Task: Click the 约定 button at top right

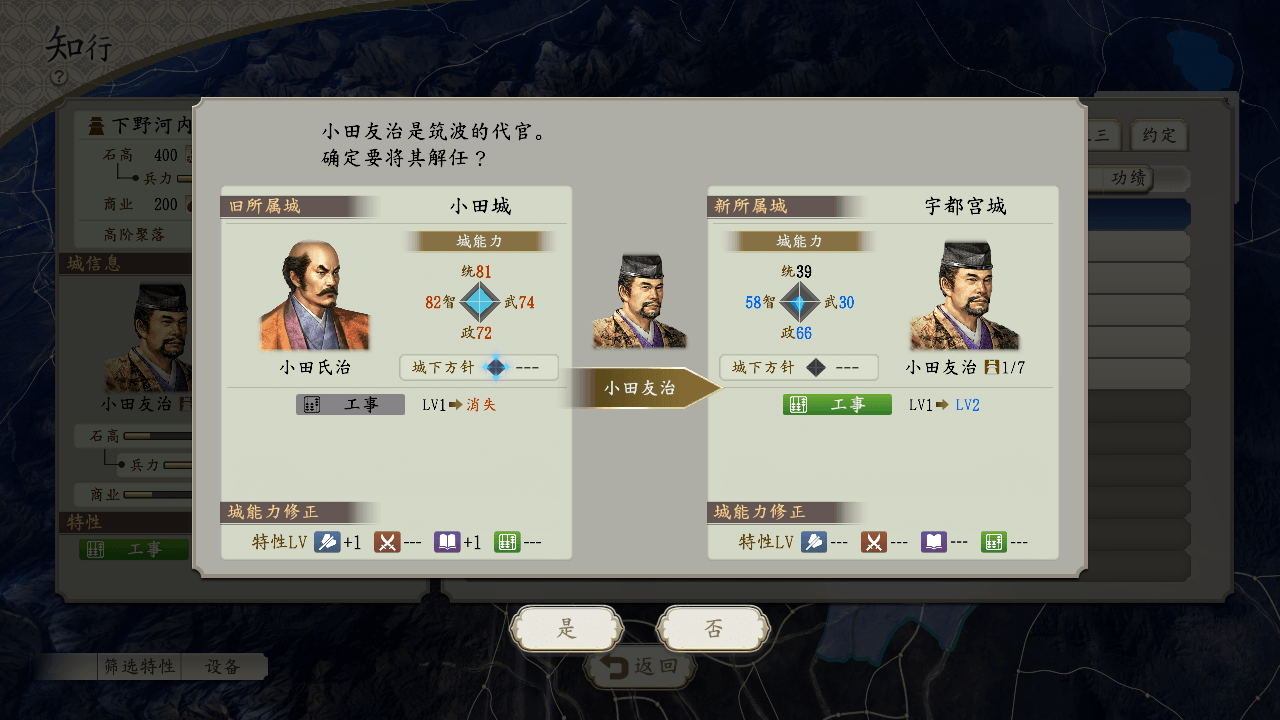Action: tap(1159, 135)
